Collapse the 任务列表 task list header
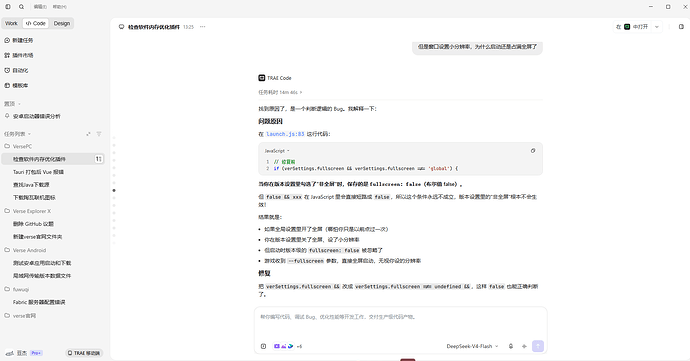The width and height of the screenshot is (690, 361). tap(18, 134)
